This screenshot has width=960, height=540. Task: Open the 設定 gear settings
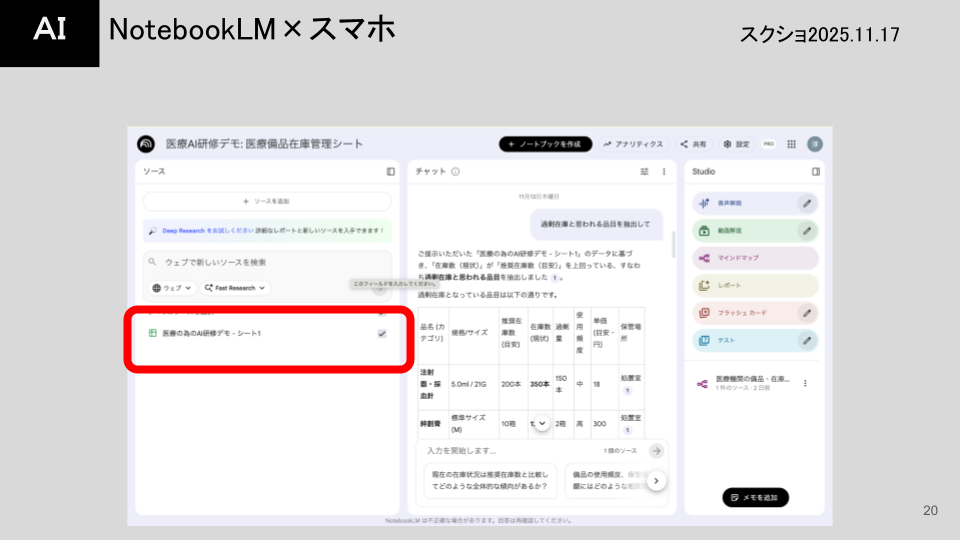coord(736,144)
